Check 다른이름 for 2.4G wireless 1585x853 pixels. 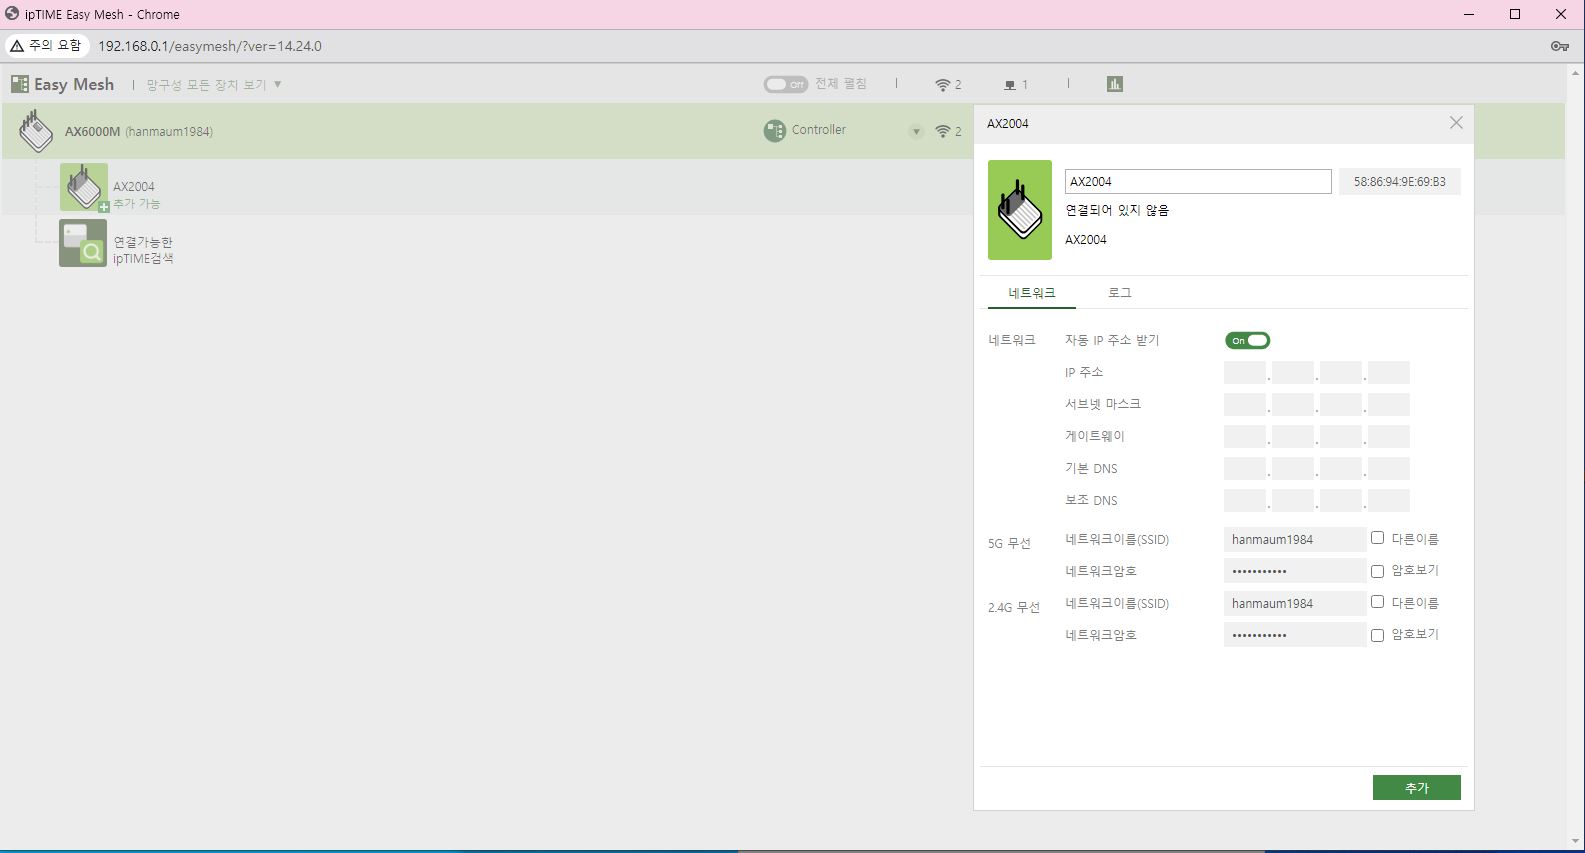point(1377,602)
